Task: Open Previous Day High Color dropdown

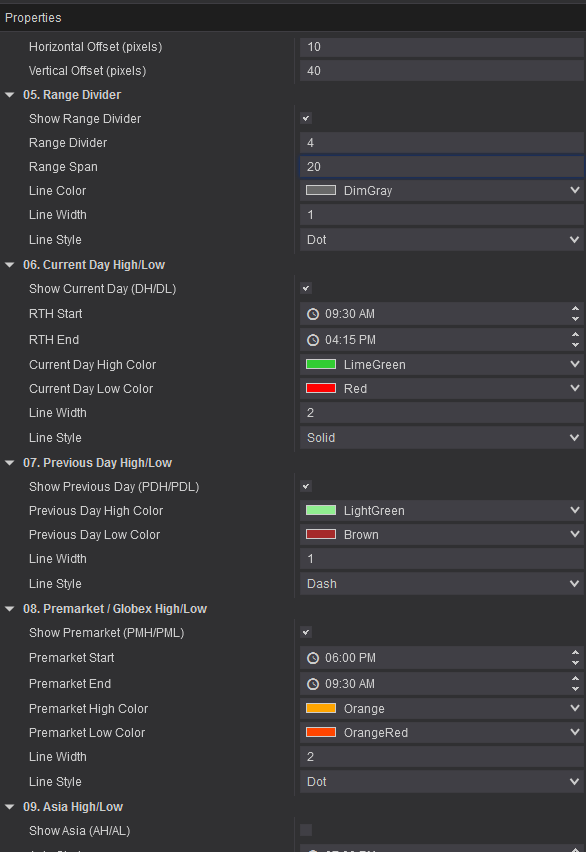Action: [442, 511]
